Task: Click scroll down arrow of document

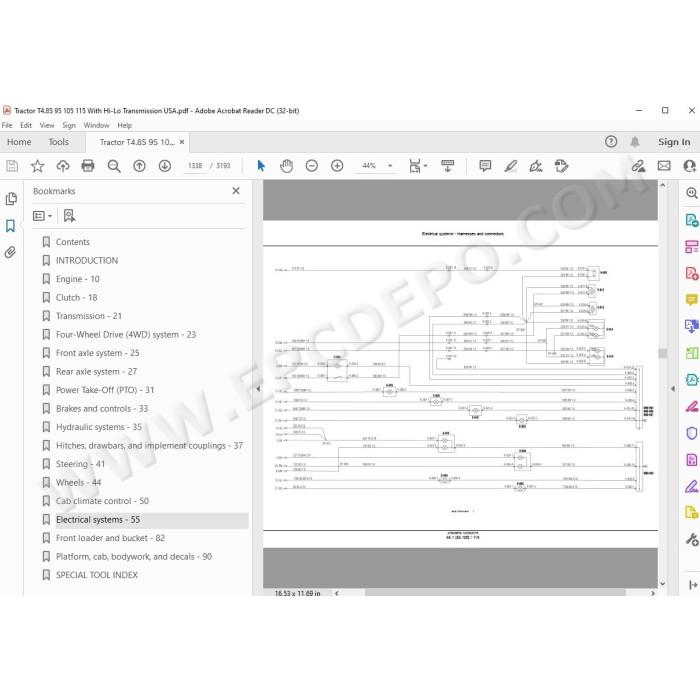Action: click(663, 583)
